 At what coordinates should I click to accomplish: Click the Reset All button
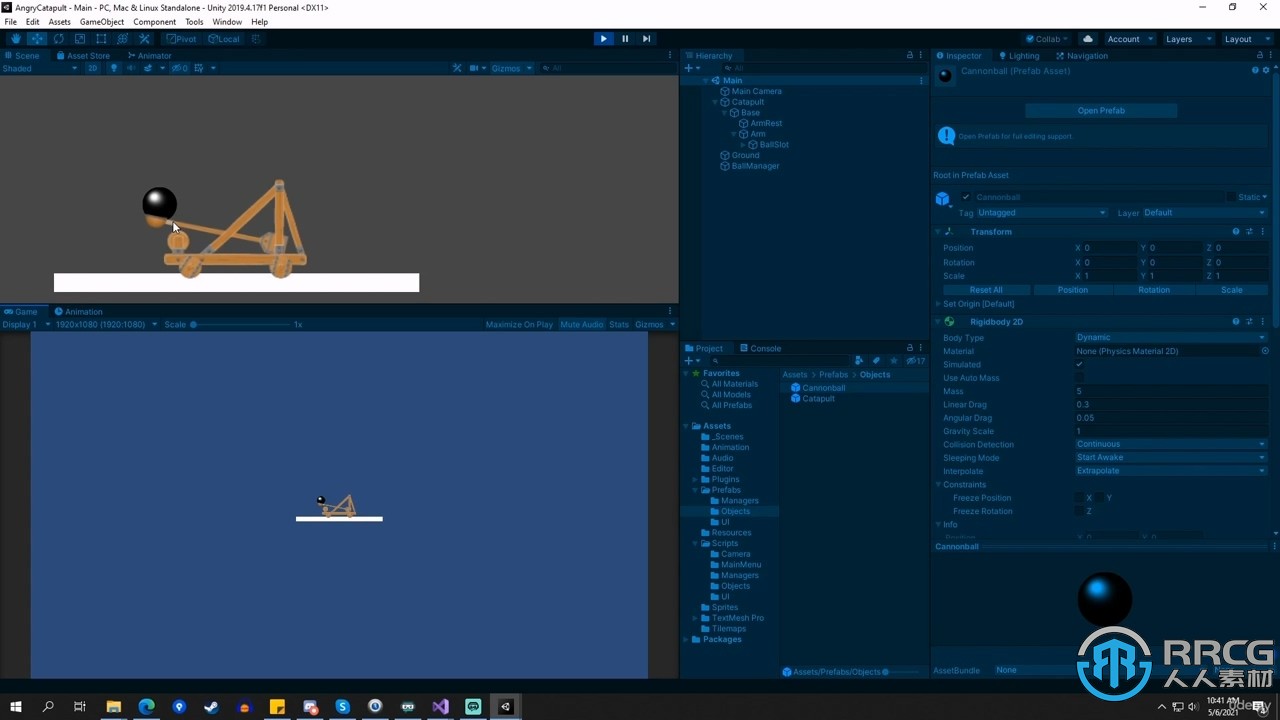(x=986, y=290)
